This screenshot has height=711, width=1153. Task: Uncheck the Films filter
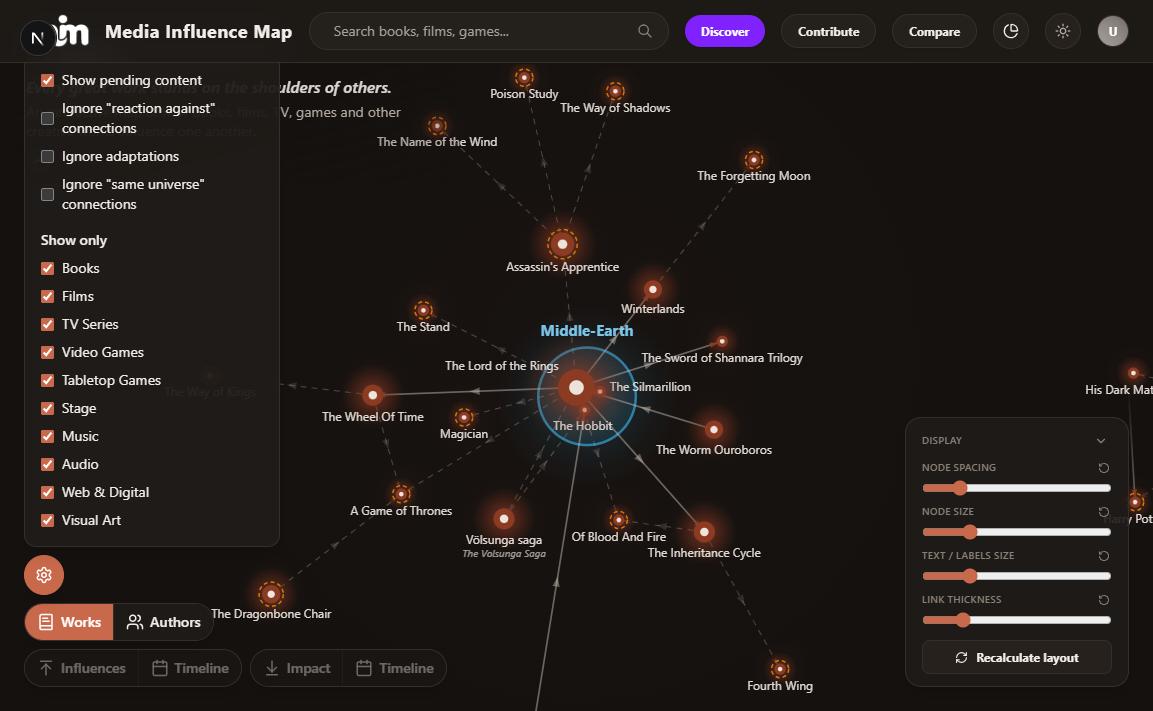click(x=48, y=296)
